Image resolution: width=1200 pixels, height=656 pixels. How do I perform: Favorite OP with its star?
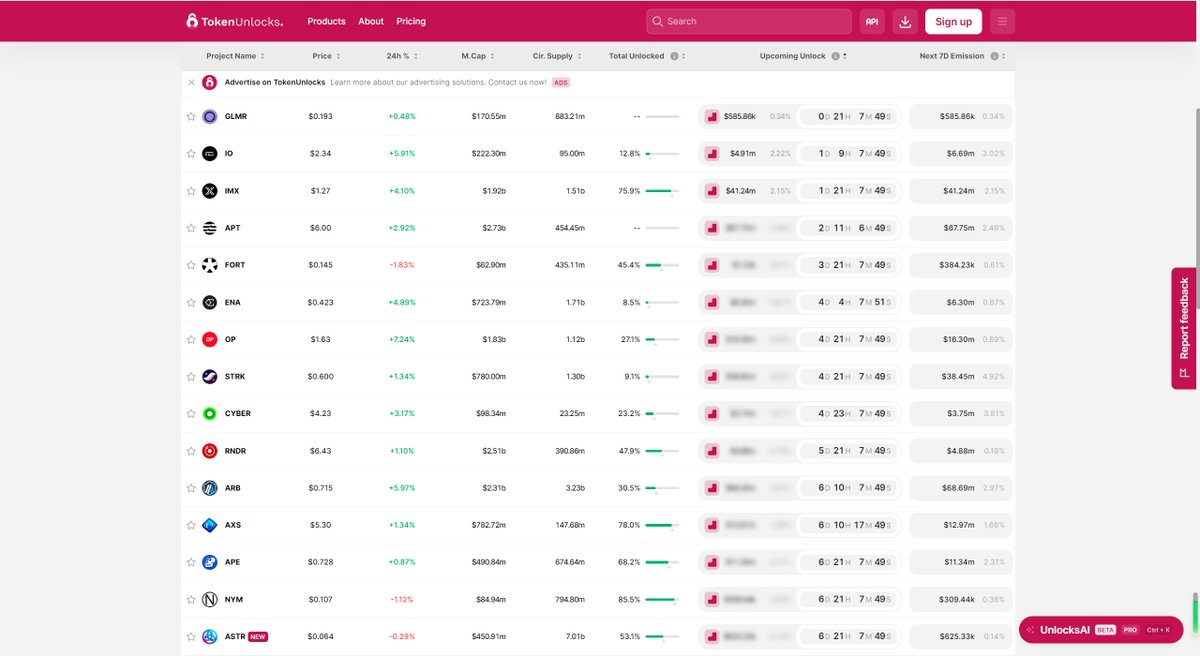coord(191,339)
